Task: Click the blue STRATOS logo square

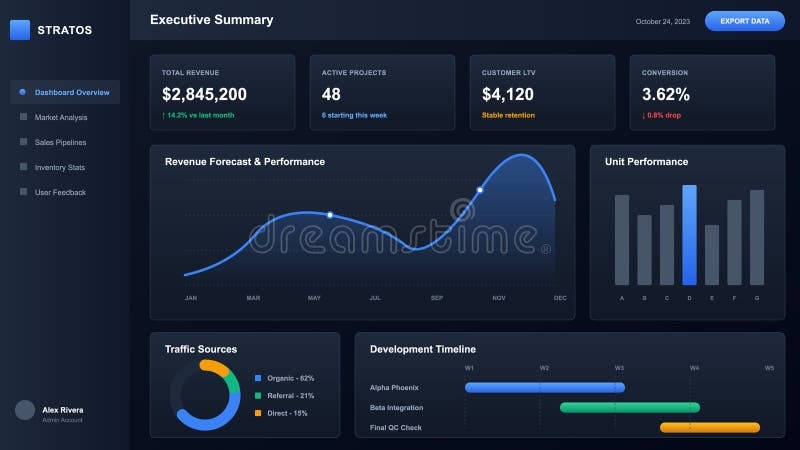Action: (20, 30)
